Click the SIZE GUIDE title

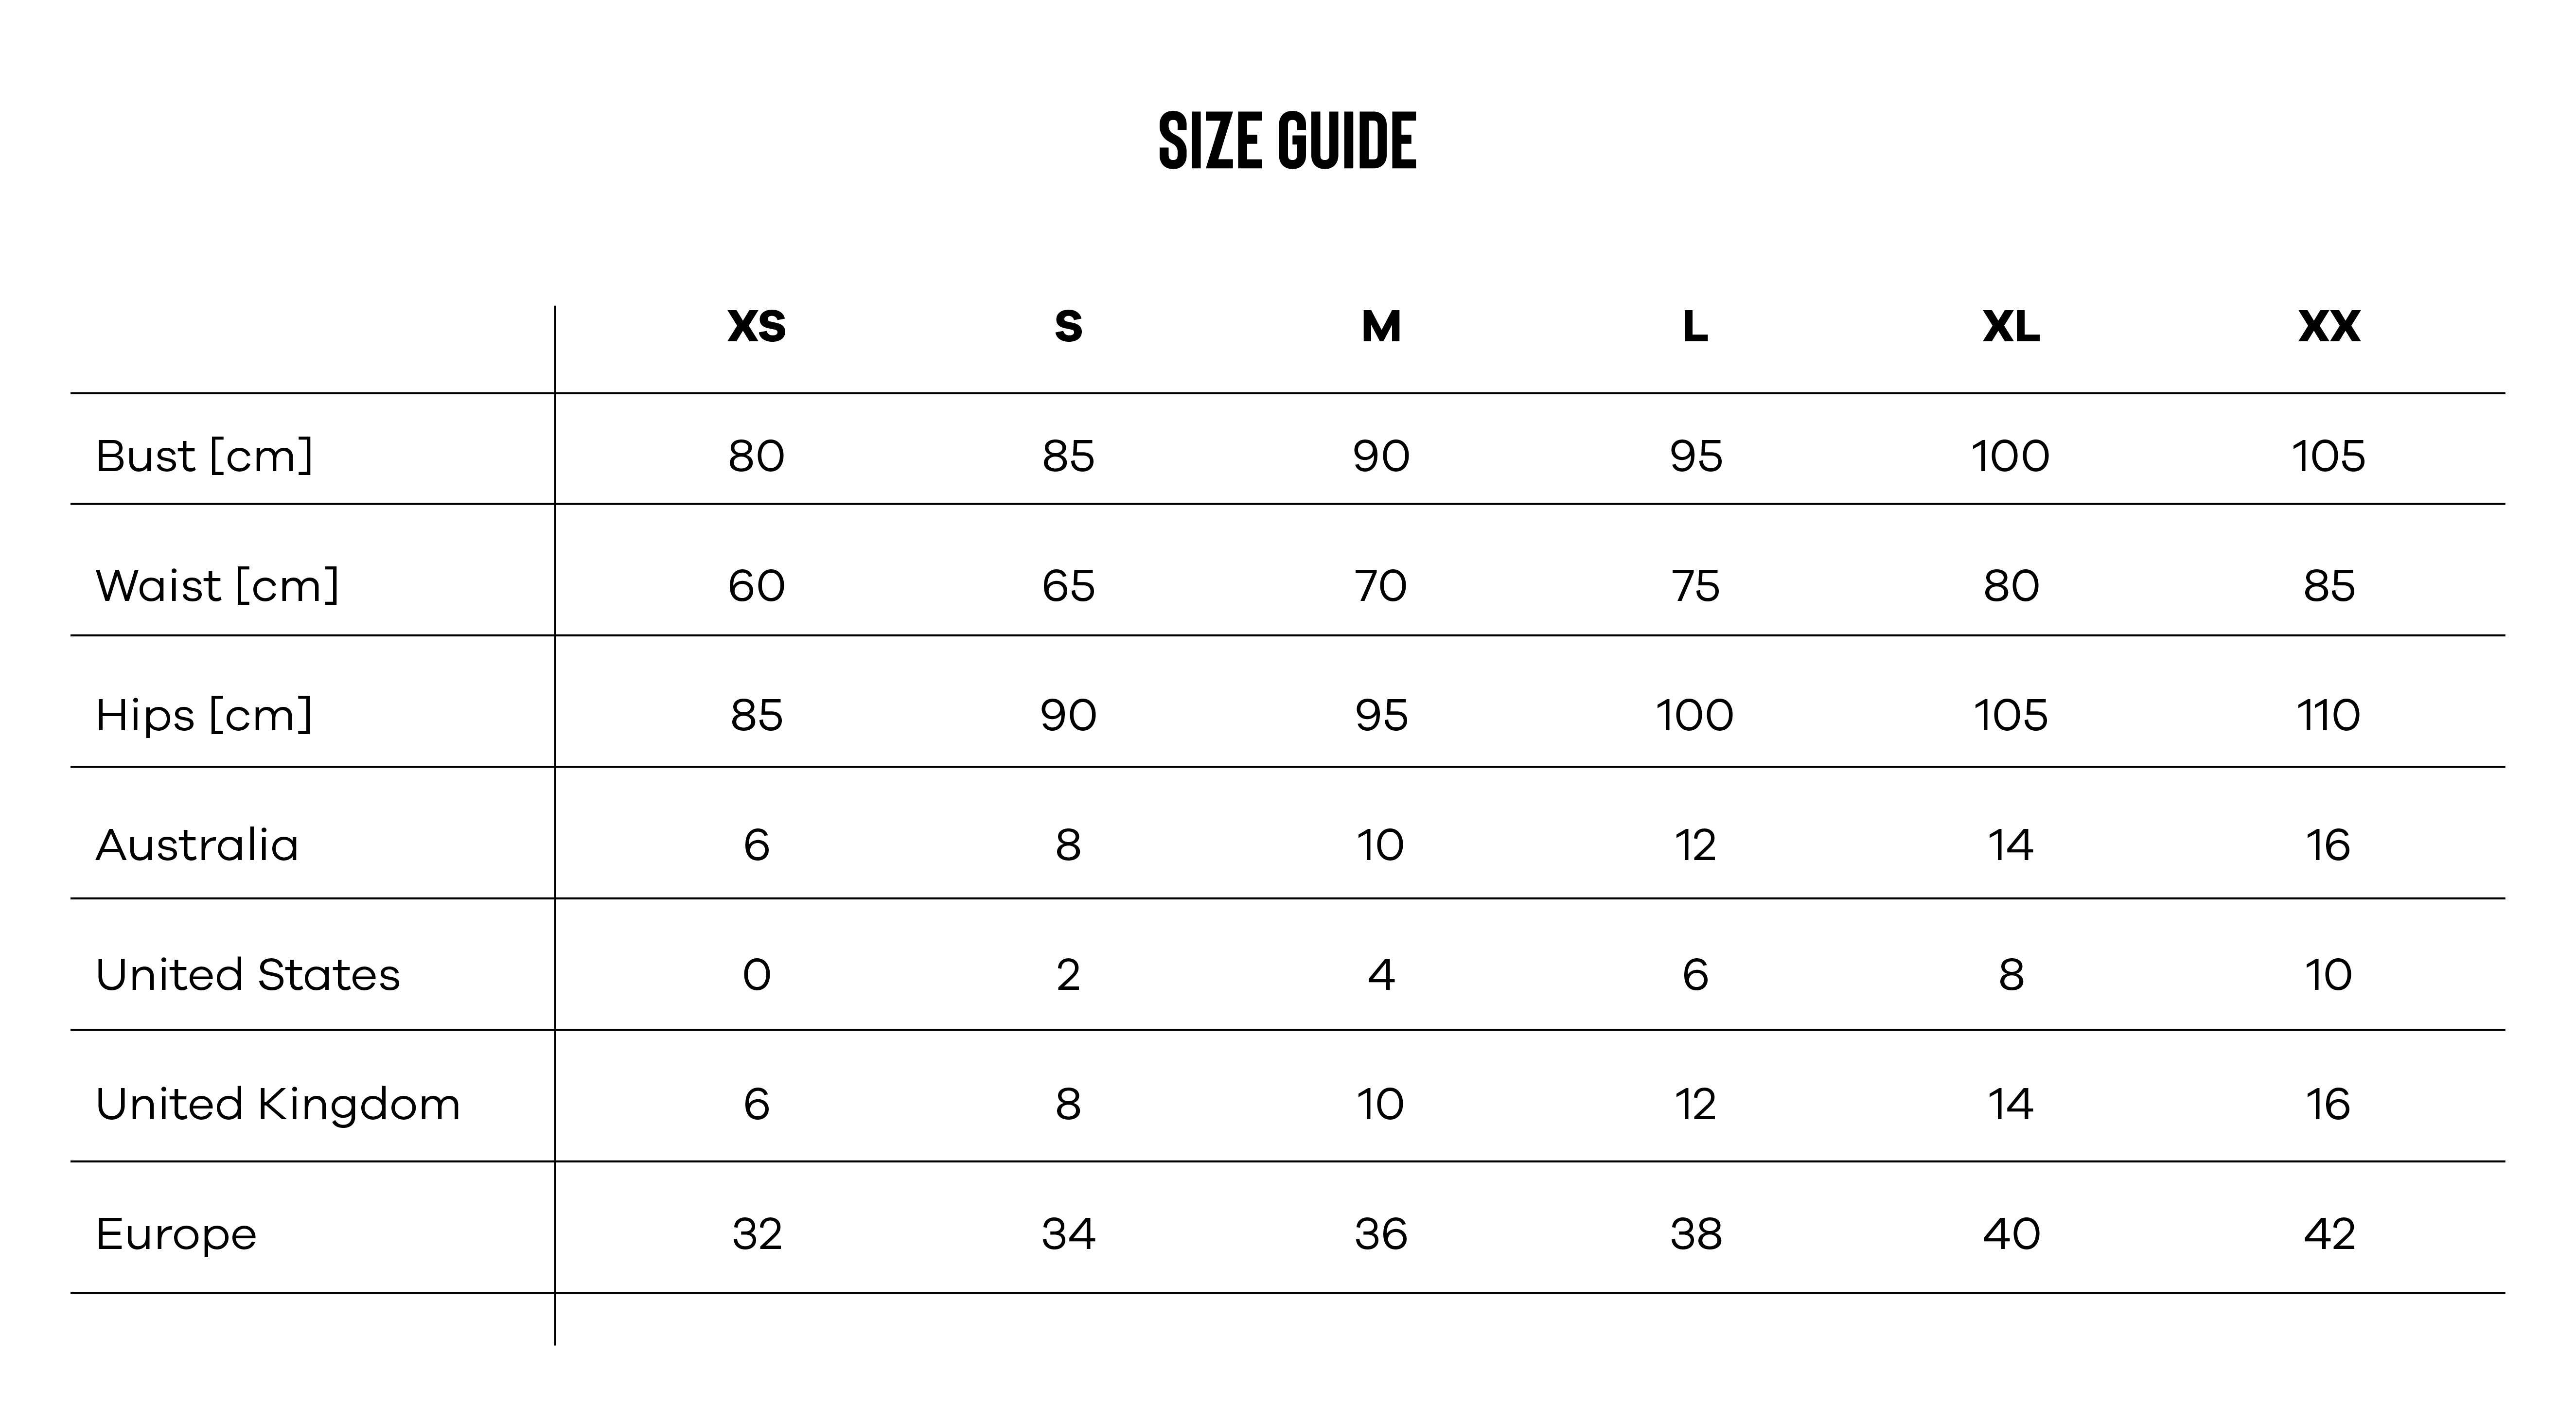(x=1287, y=141)
